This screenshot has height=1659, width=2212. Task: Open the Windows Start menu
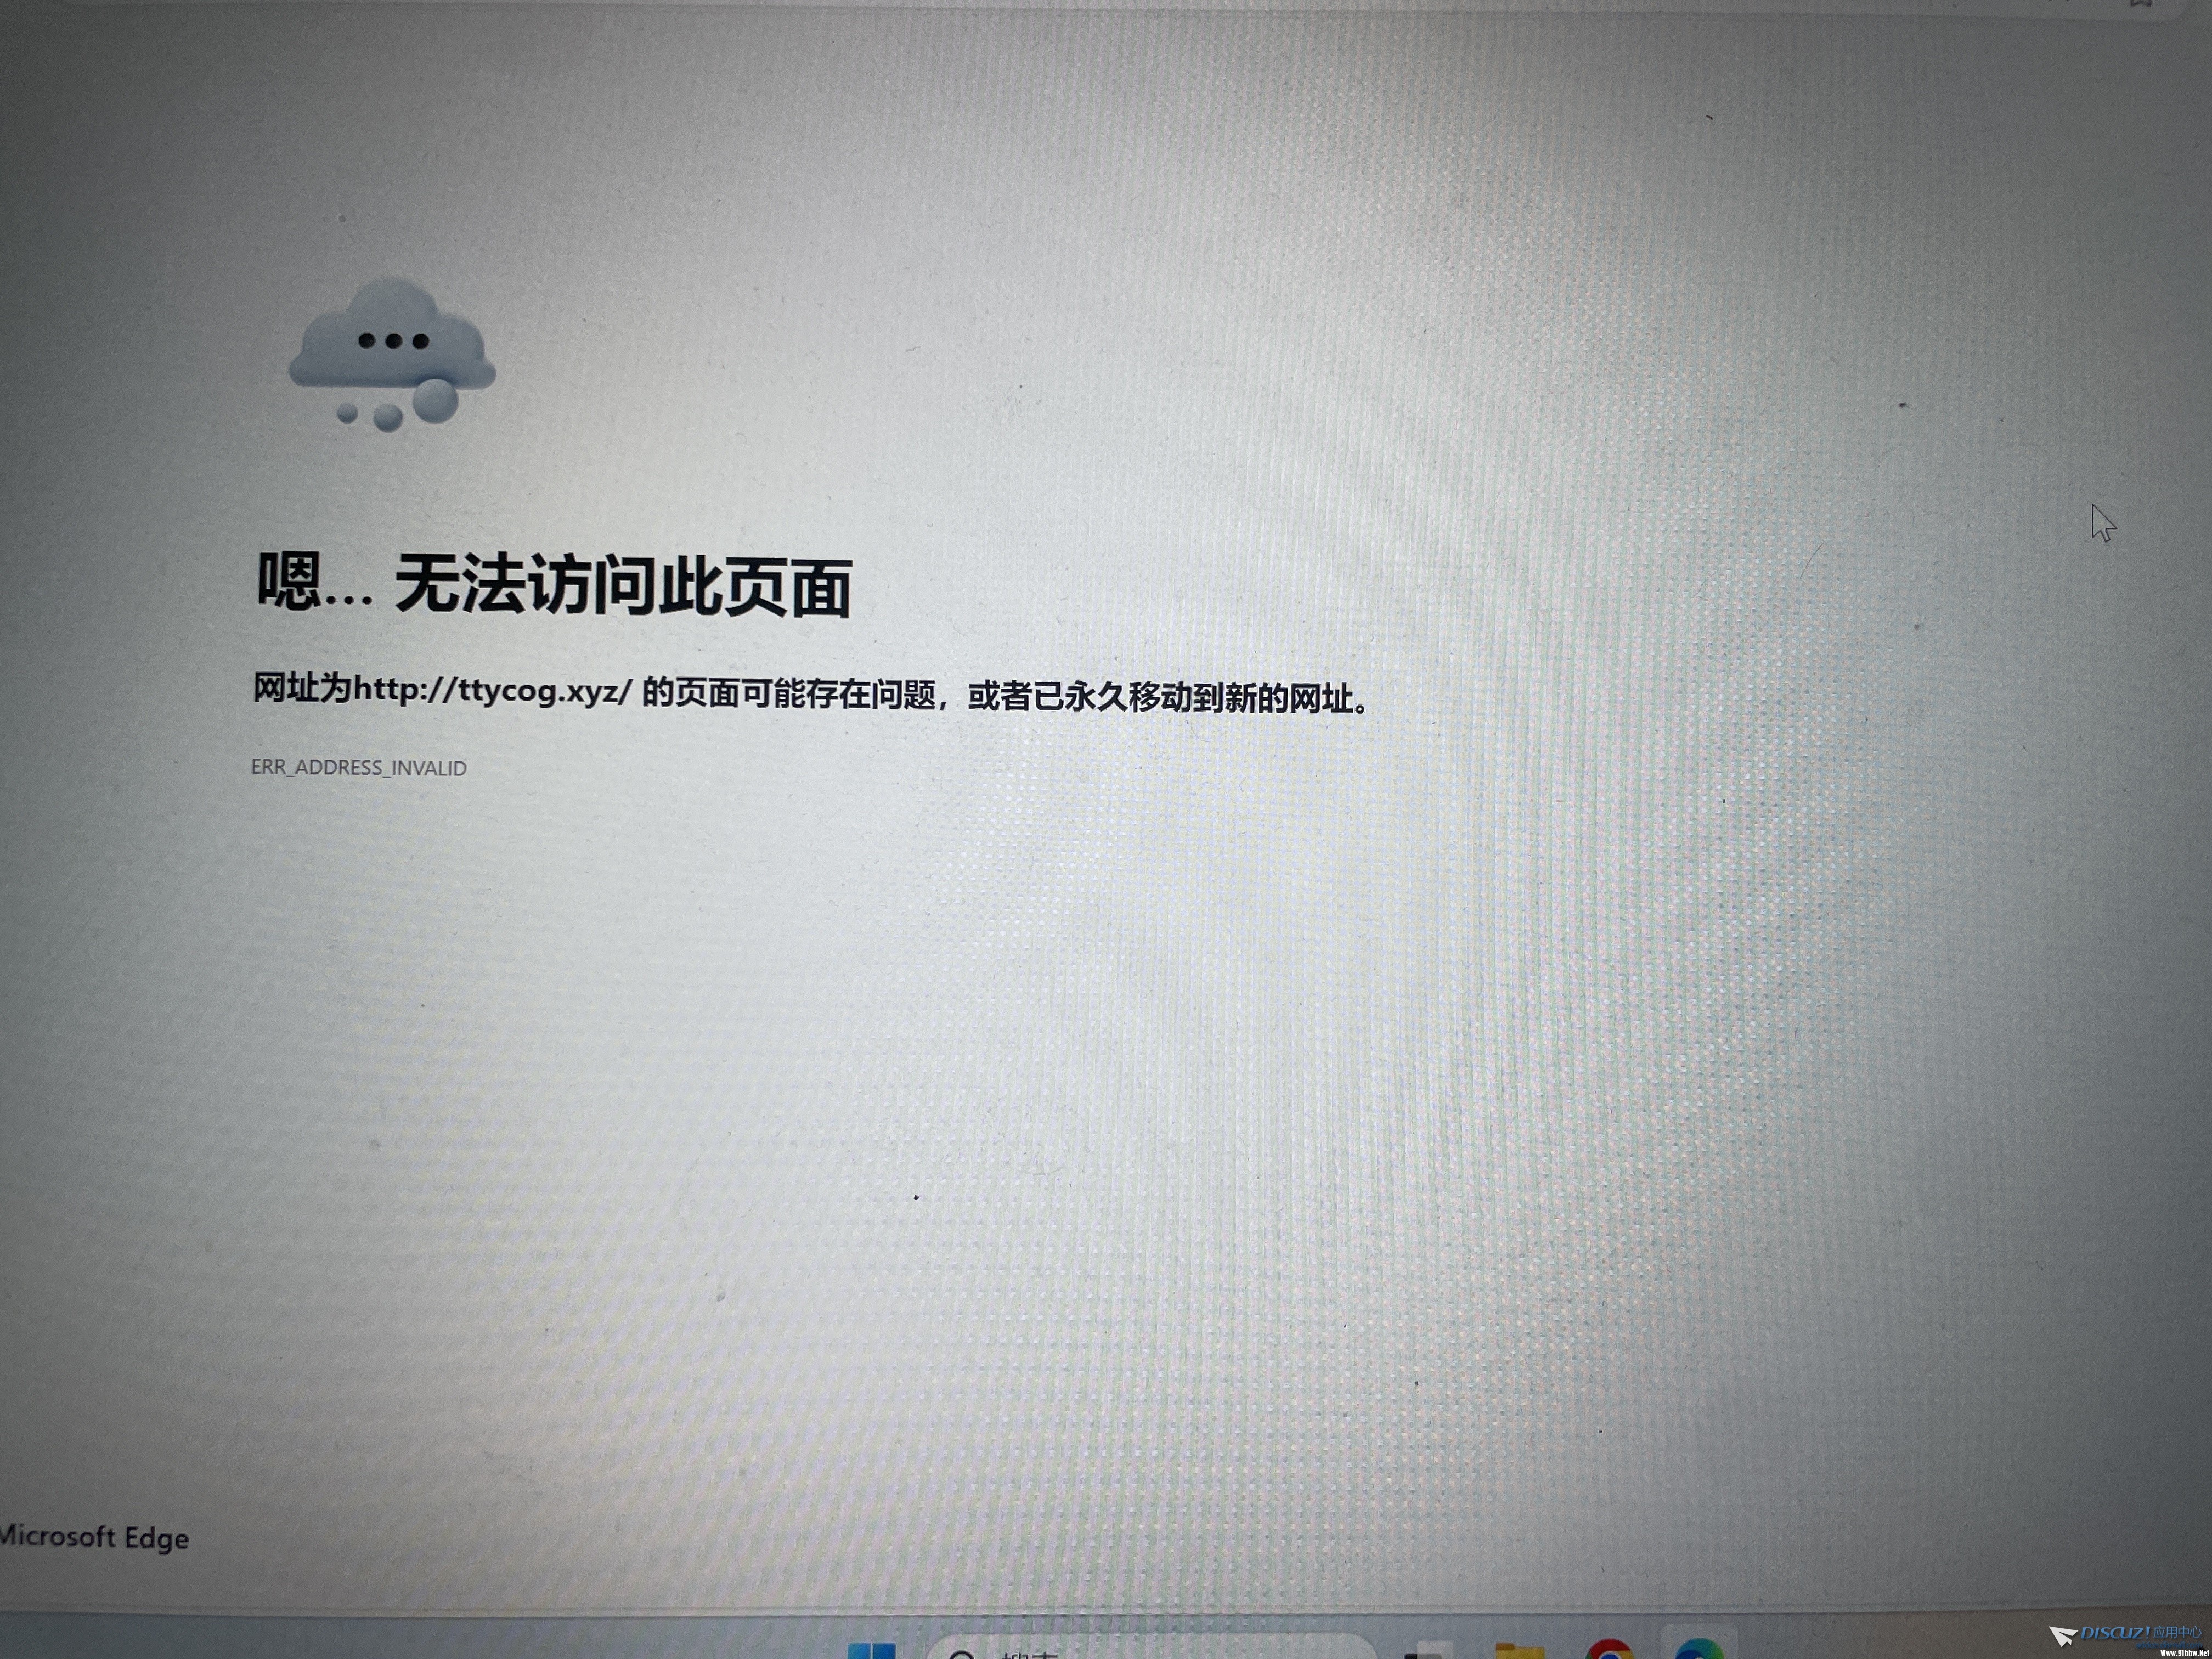pyautogui.click(x=871, y=1650)
